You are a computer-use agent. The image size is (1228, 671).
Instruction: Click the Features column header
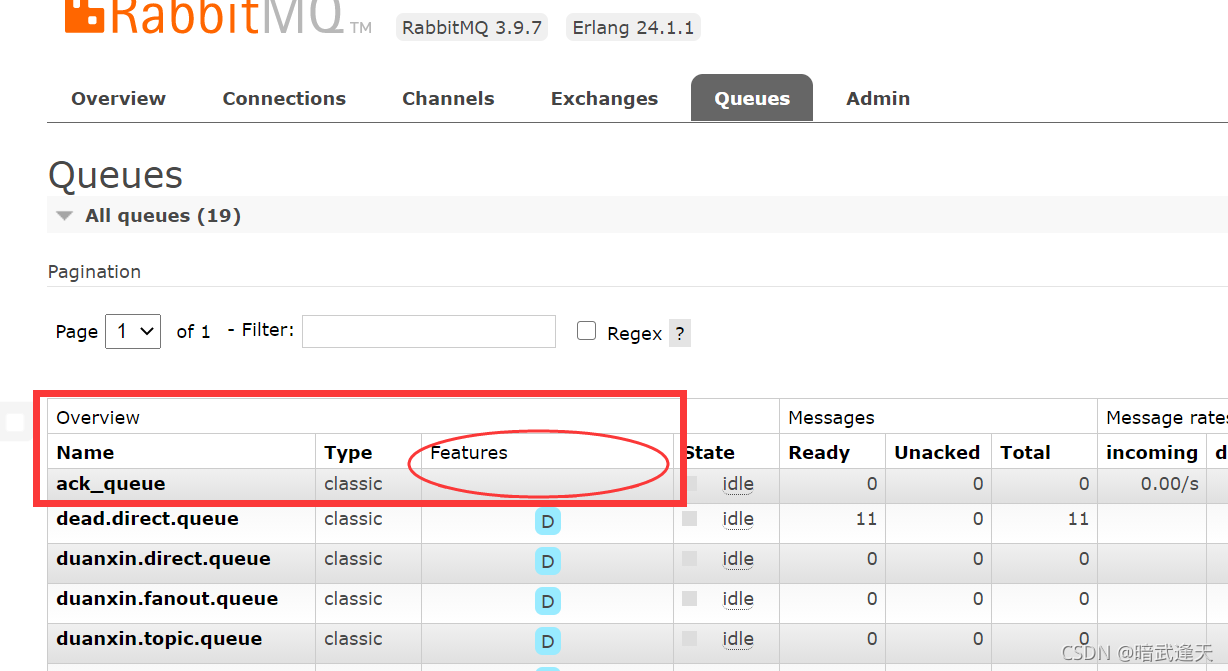point(469,453)
